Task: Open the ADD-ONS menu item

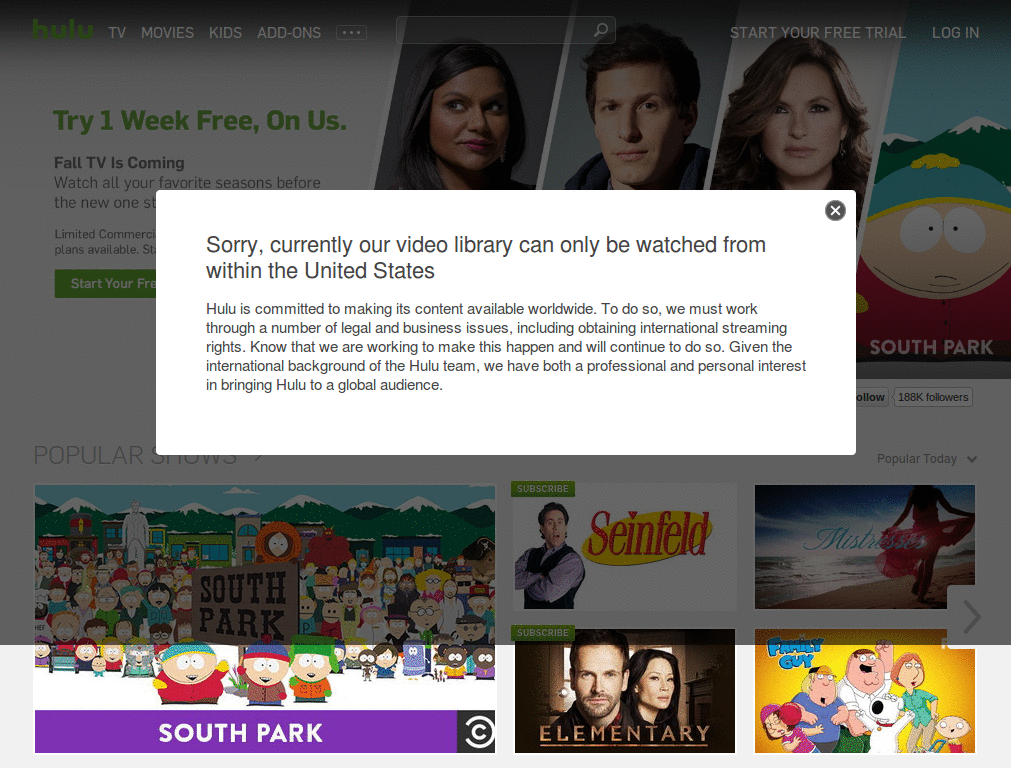Action: coord(289,32)
